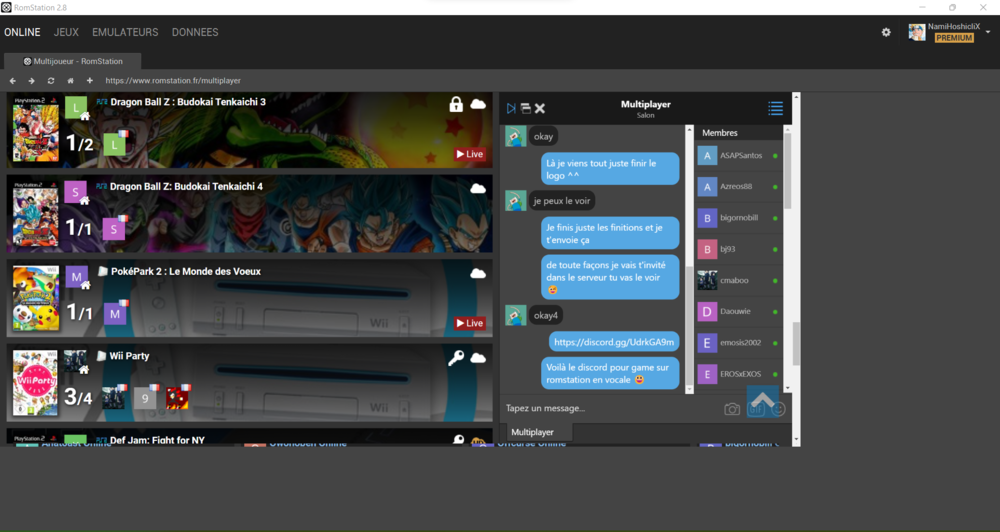Open the settings gear
This screenshot has height=532, width=1000.
[886, 33]
